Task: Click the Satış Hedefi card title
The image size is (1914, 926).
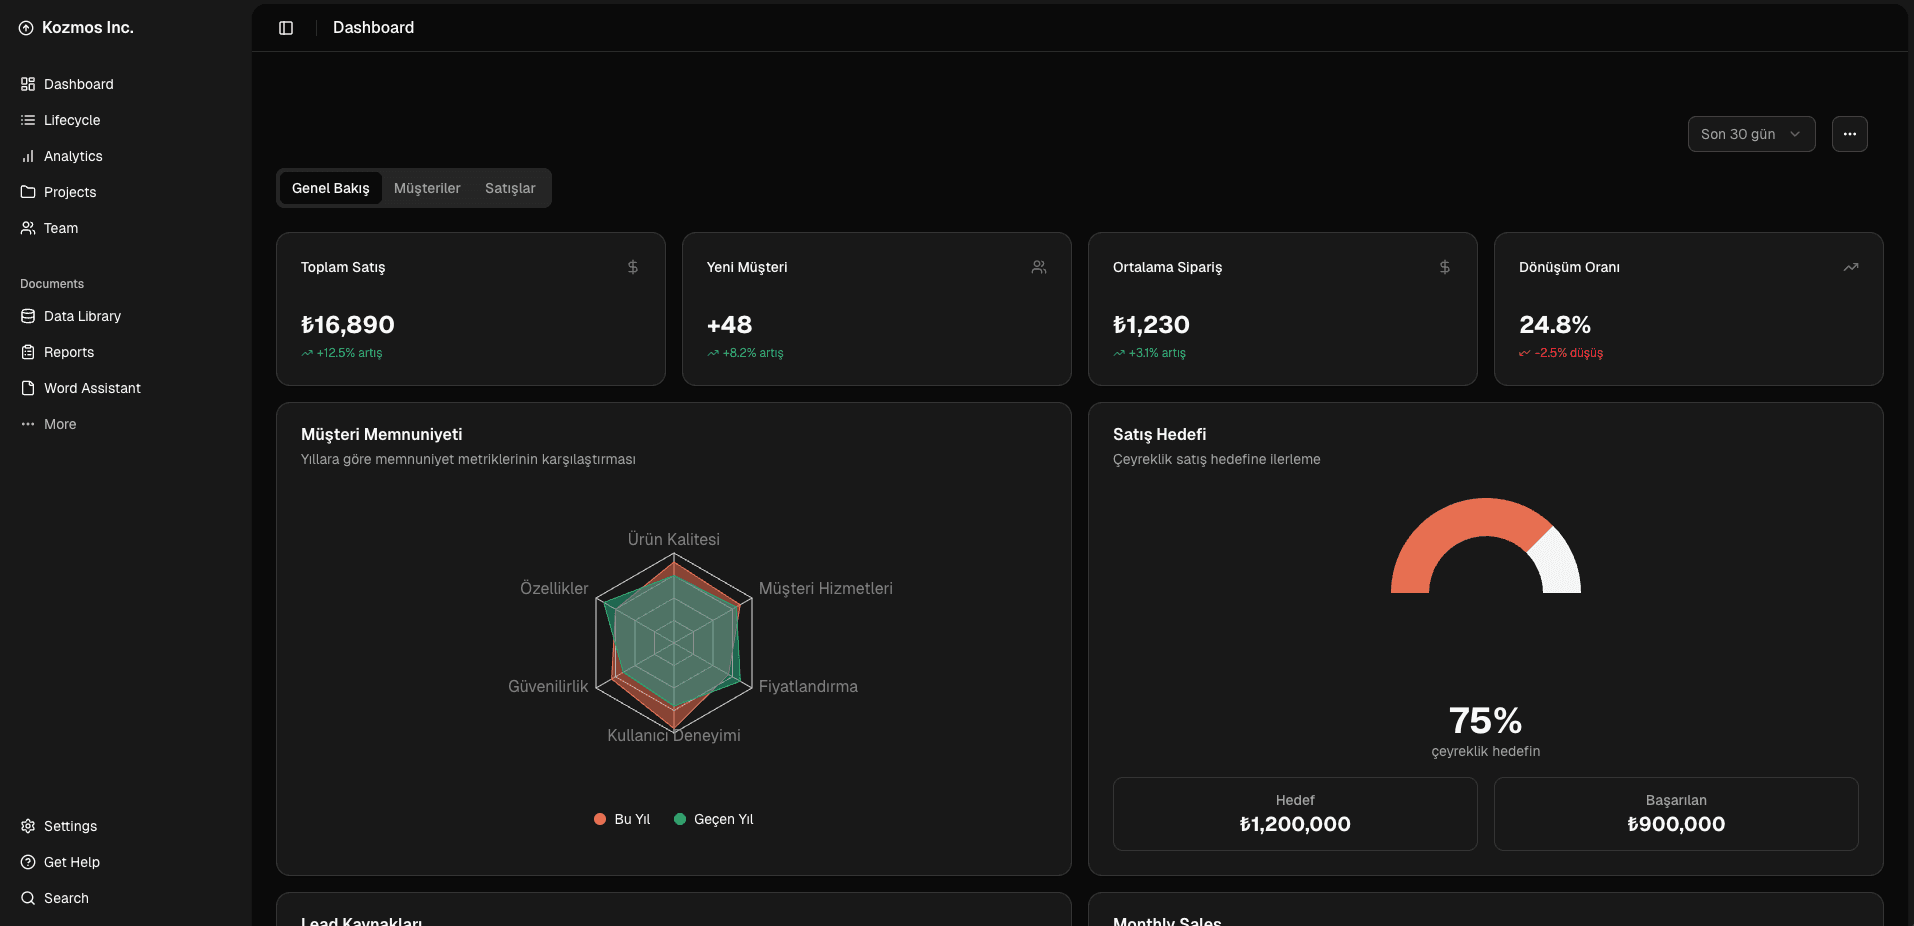Action: pos(1160,434)
